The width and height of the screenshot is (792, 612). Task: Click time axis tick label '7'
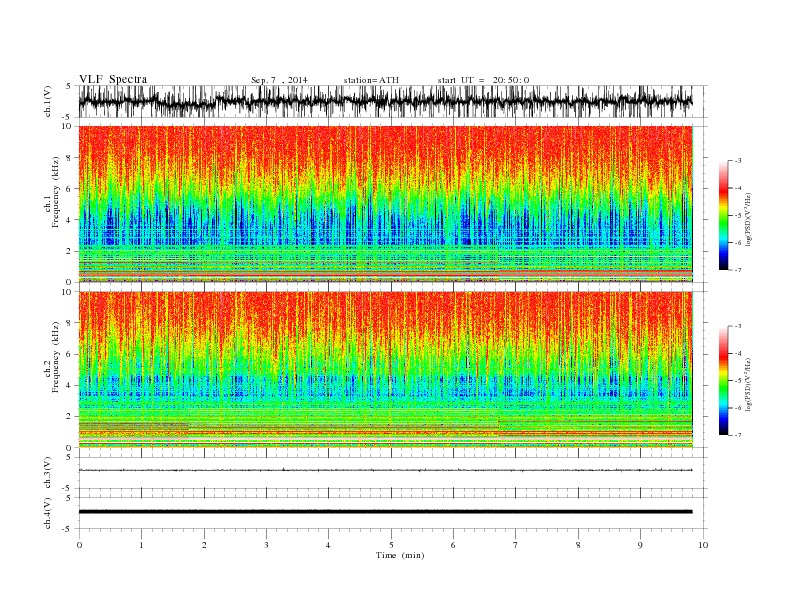click(x=516, y=545)
